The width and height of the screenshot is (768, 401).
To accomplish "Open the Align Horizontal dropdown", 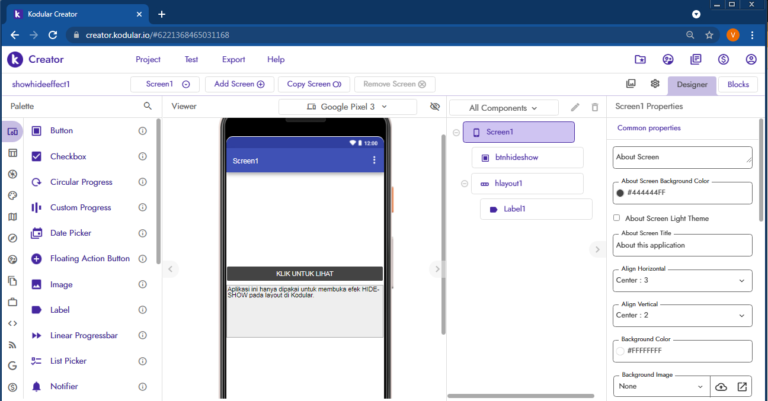I will [681, 281].
